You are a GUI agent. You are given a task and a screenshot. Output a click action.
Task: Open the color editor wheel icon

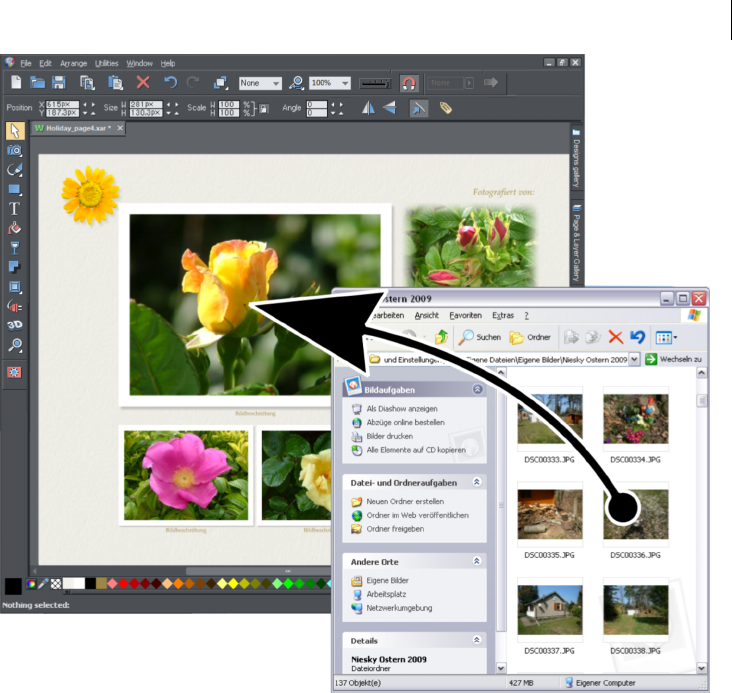pos(31,584)
